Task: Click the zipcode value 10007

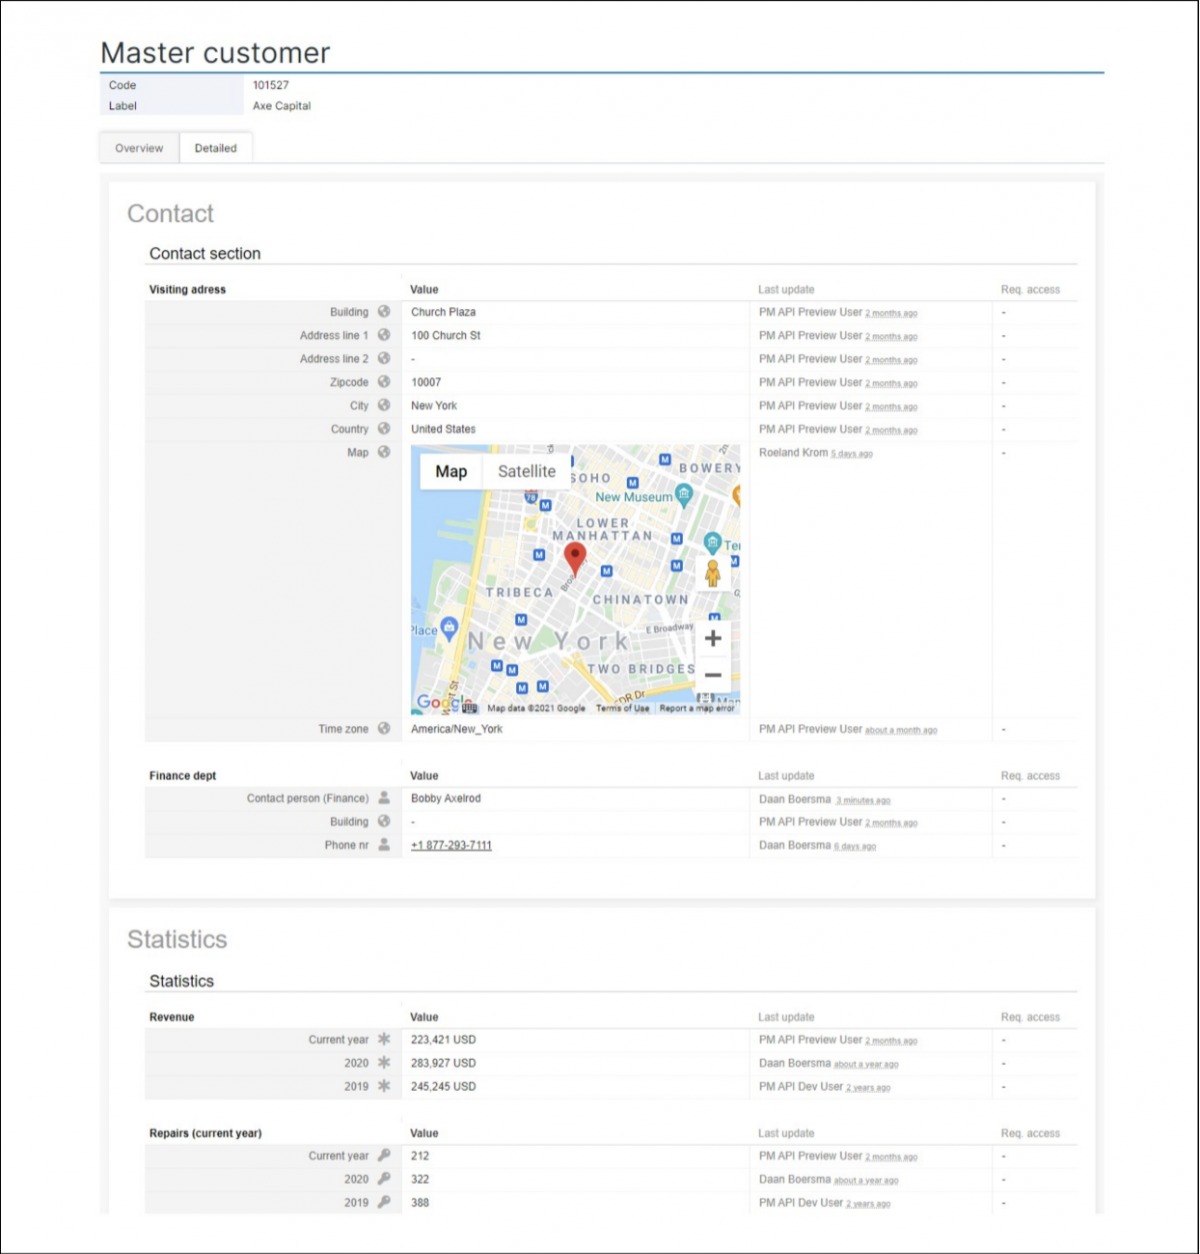Action: (426, 382)
